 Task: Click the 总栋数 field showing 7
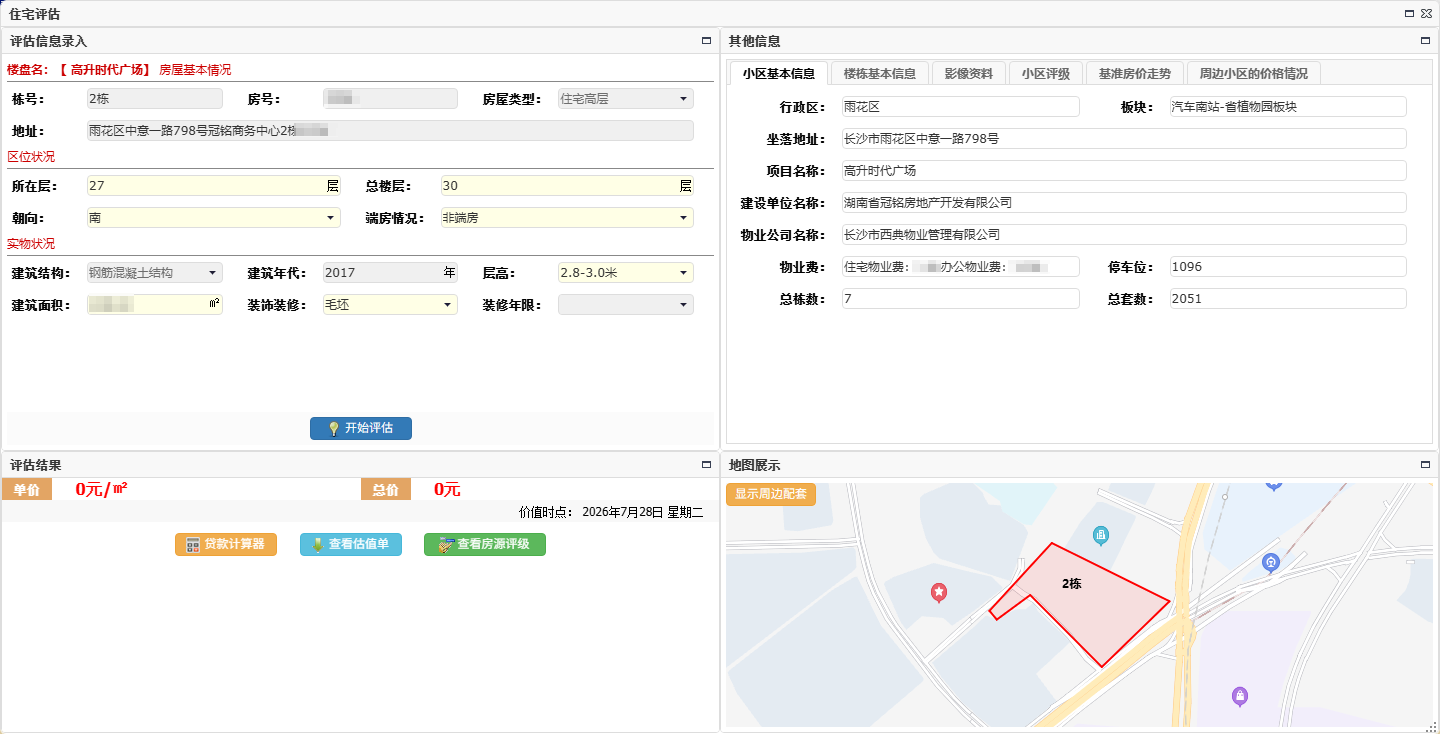961,299
